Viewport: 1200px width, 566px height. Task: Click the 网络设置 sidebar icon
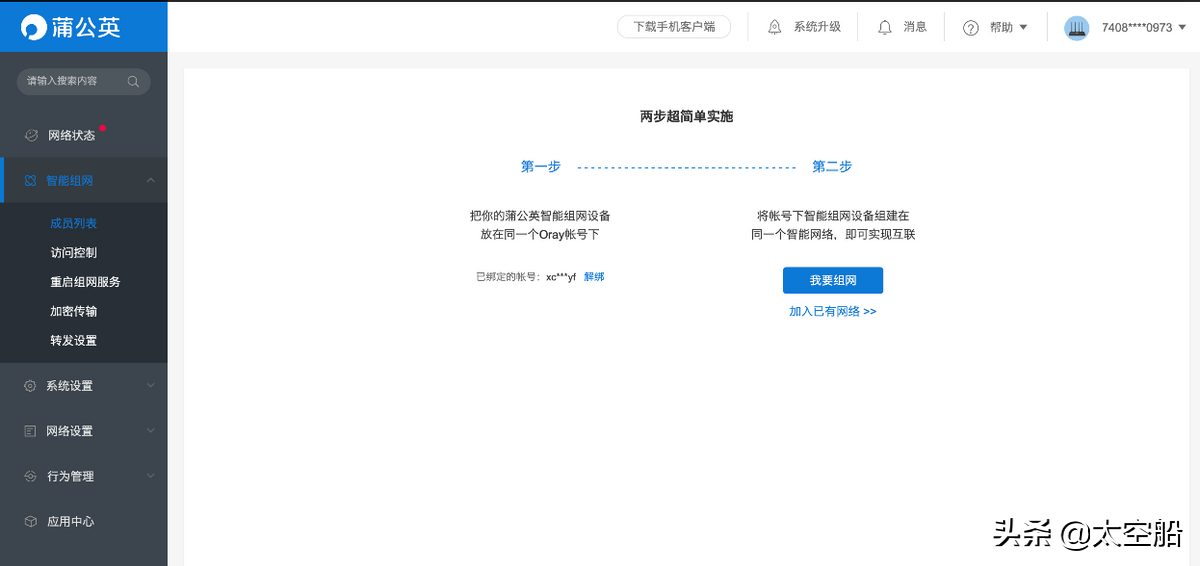point(30,431)
